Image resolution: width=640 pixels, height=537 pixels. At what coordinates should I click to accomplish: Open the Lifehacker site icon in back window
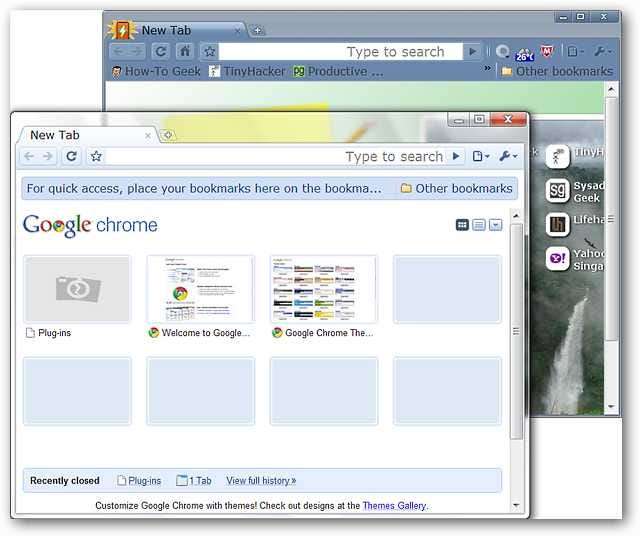pos(557,224)
